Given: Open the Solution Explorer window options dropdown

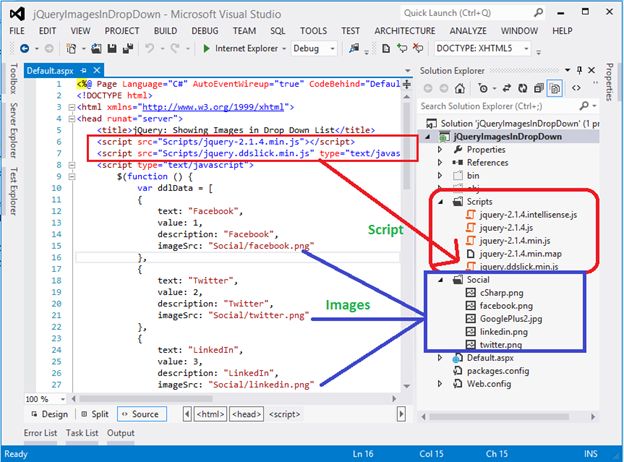Looking at the screenshot, I should click(x=567, y=70).
